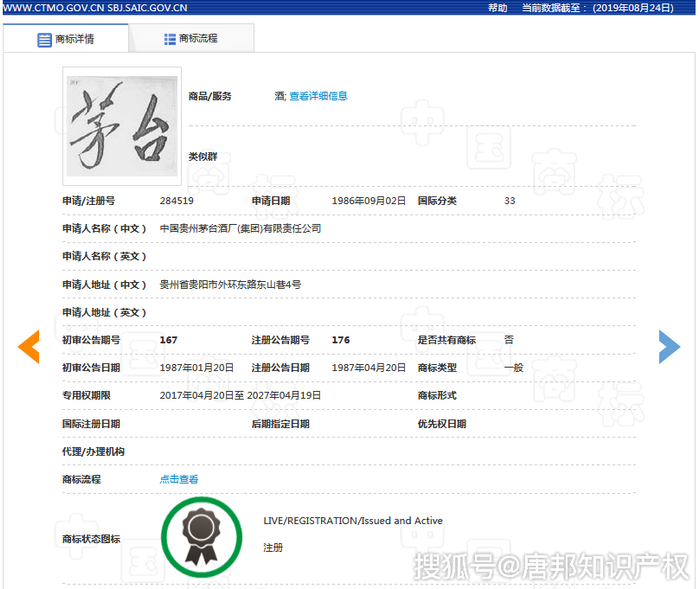Click the green registered status badge icon
Viewport: 700px width, 589px height.
(201, 537)
